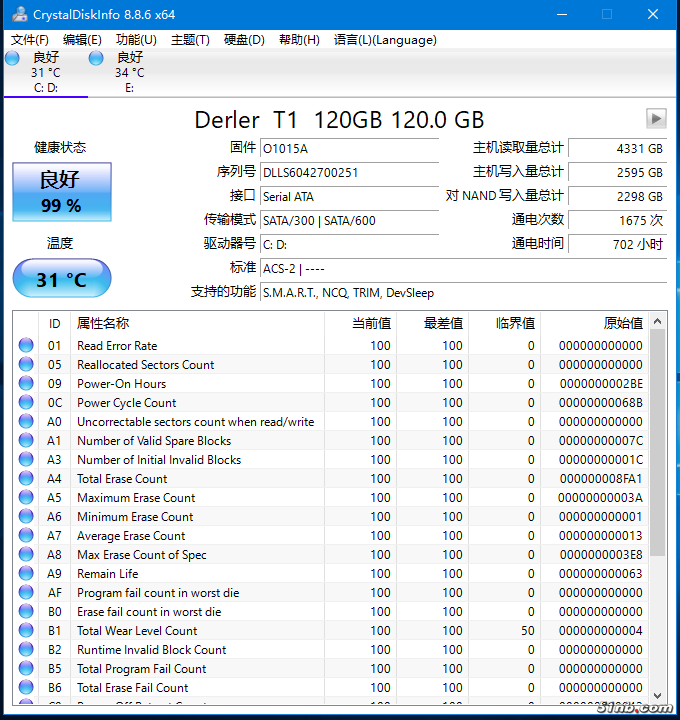Click the 属性名称 column header
This screenshot has width=680, height=720.
(x=103, y=323)
